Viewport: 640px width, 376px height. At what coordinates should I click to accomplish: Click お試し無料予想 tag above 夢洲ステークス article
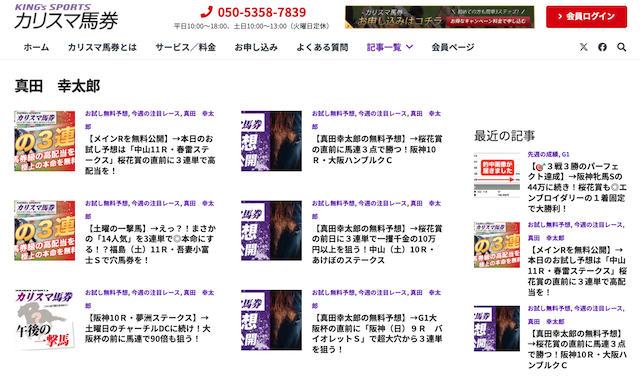pyautogui.click(x=106, y=293)
